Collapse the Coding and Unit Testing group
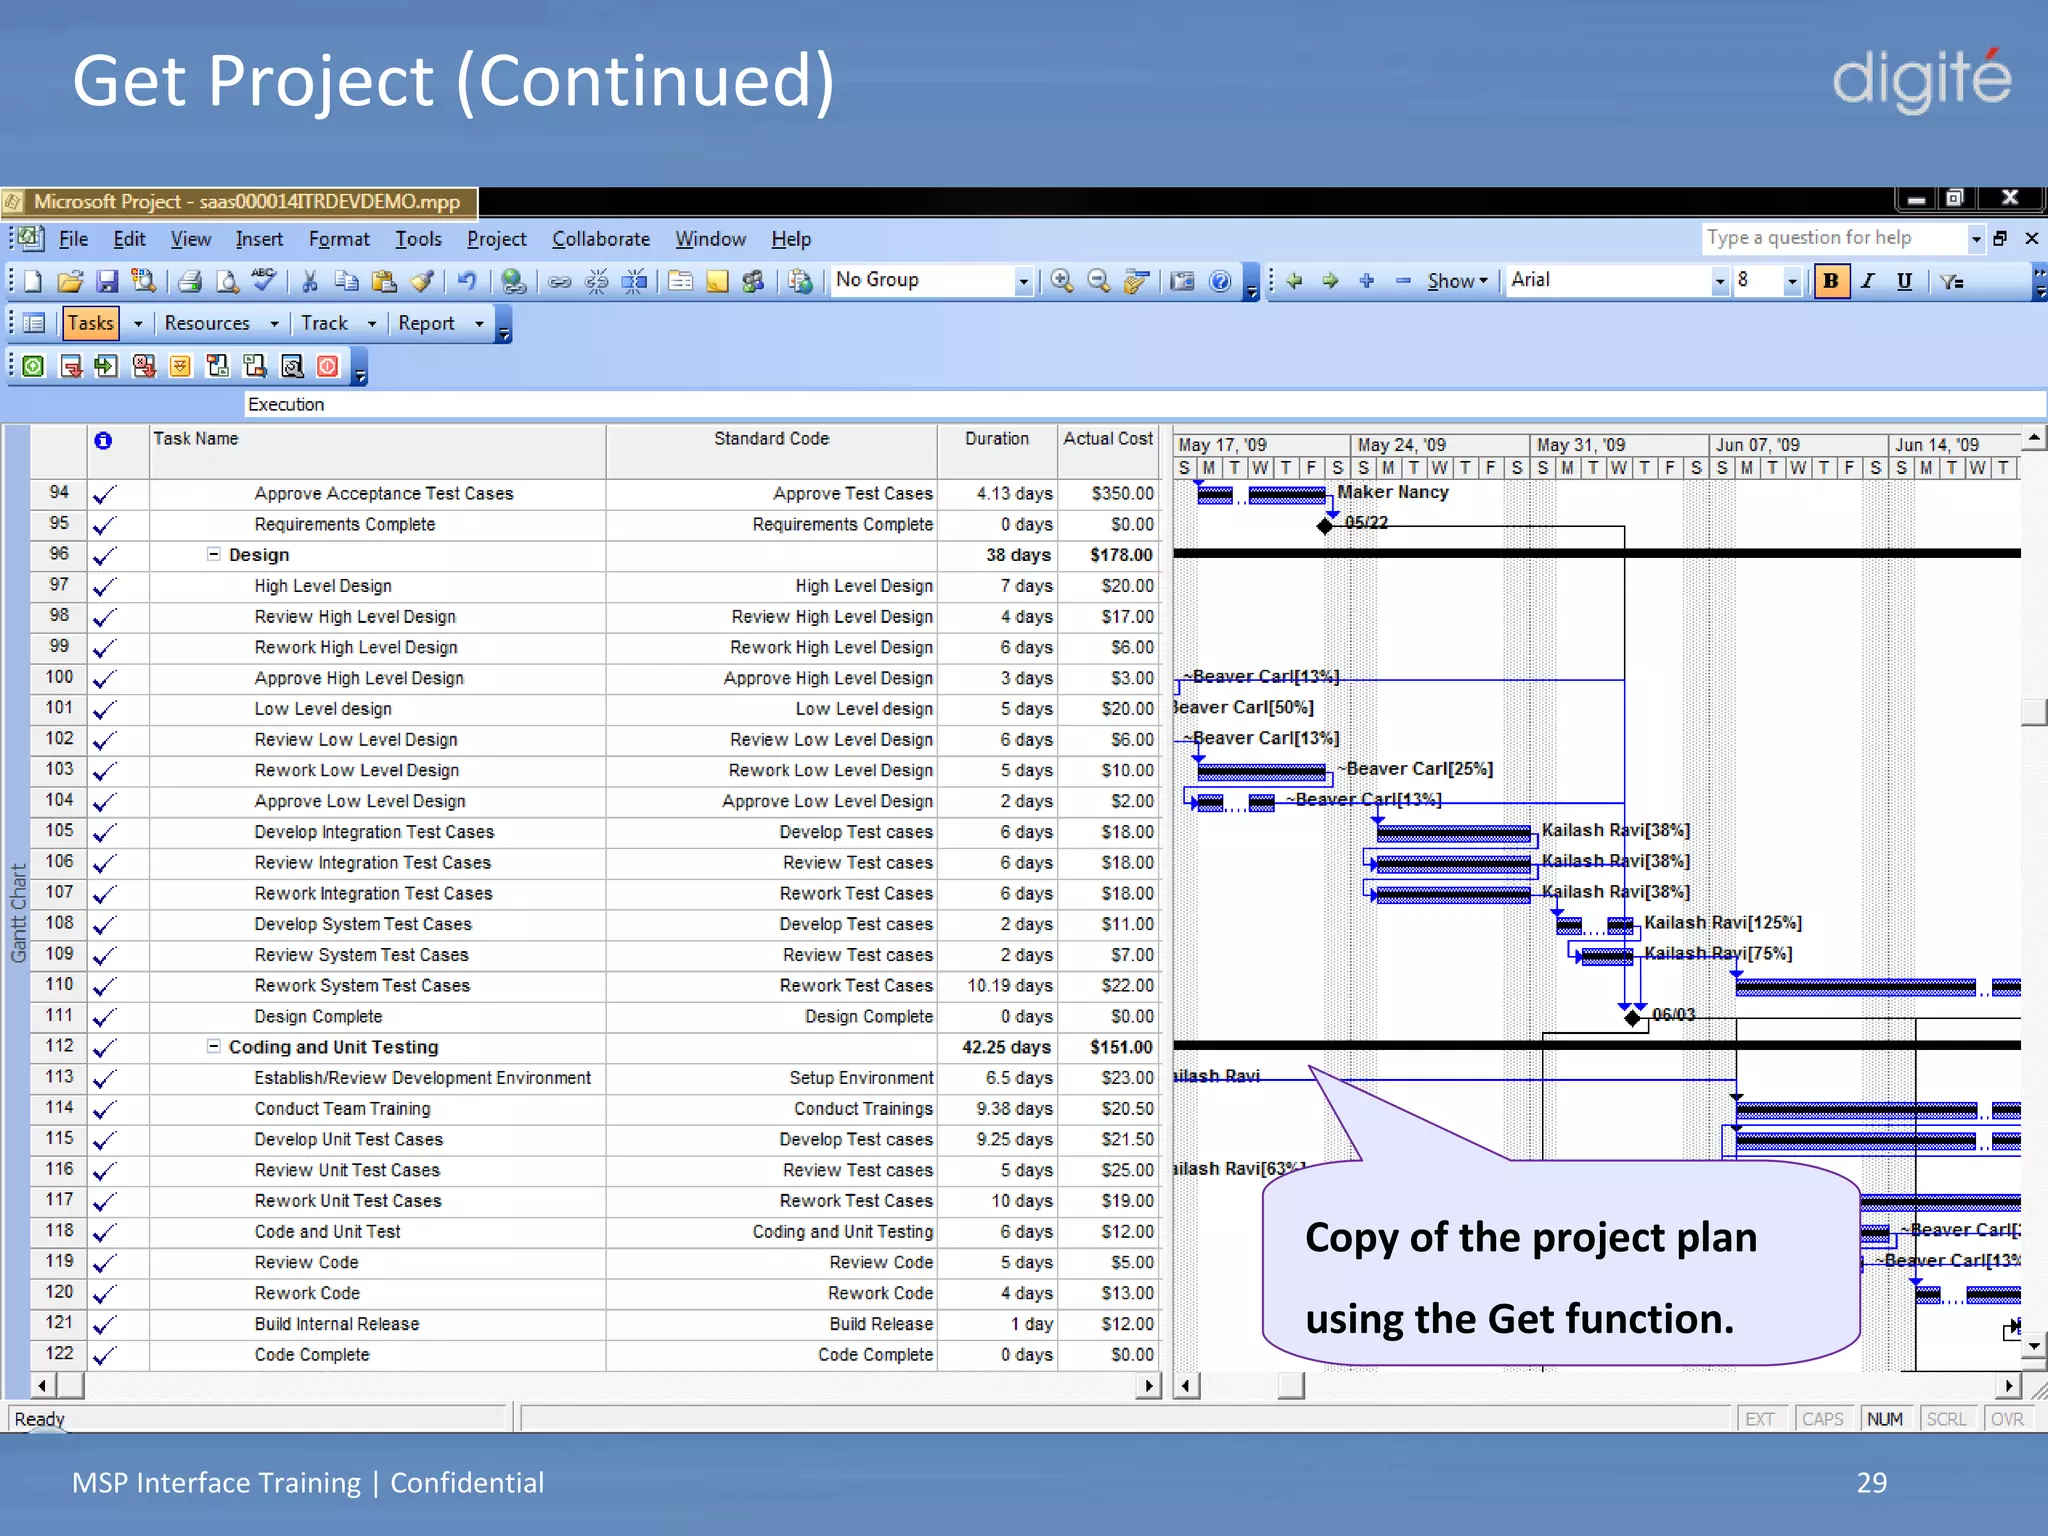This screenshot has height=1536, width=2048. tap(213, 1046)
